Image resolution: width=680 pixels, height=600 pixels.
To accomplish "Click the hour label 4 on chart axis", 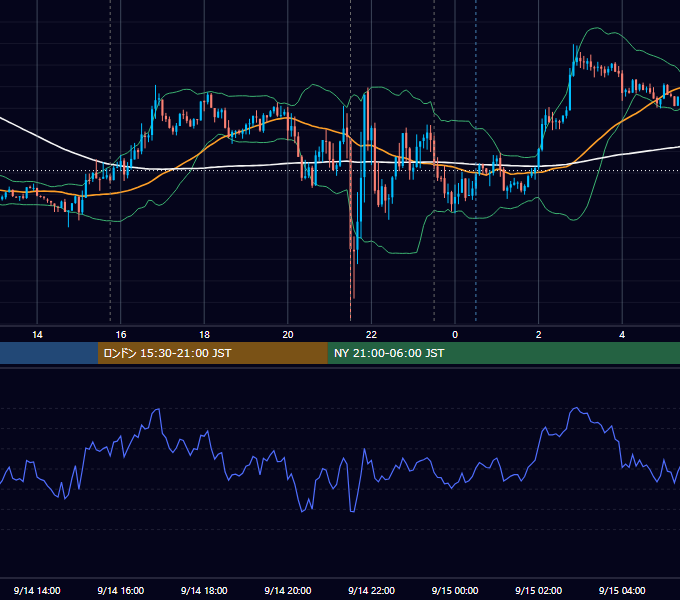I will [x=622, y=335].
